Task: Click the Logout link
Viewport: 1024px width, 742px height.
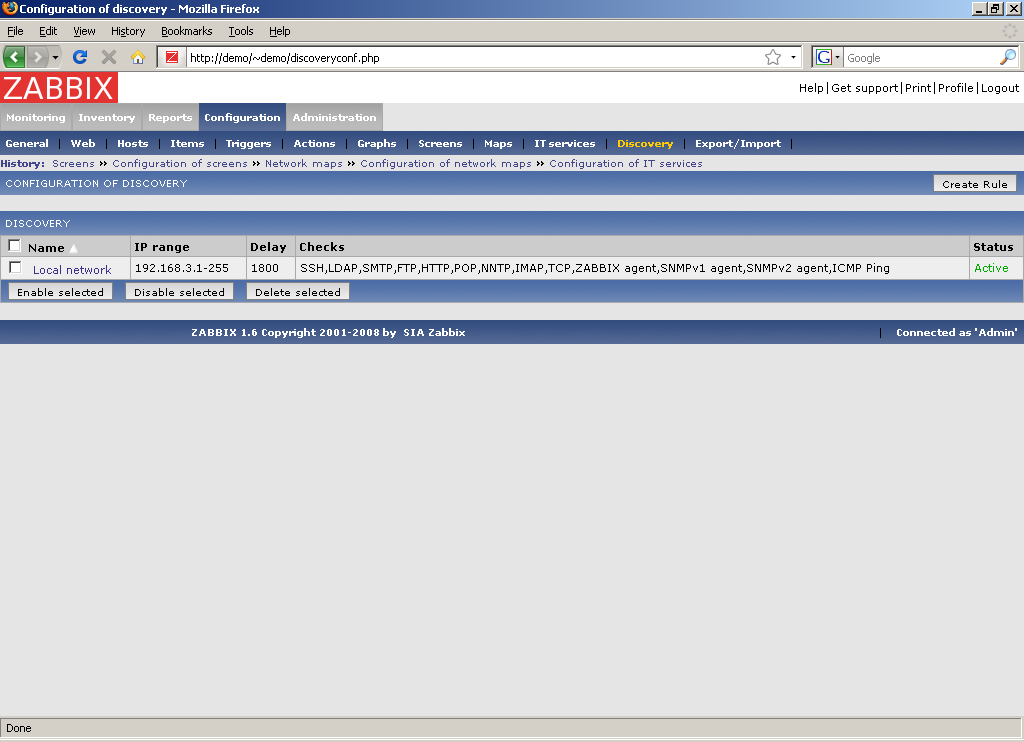Action: click(x=1000, y=88)
